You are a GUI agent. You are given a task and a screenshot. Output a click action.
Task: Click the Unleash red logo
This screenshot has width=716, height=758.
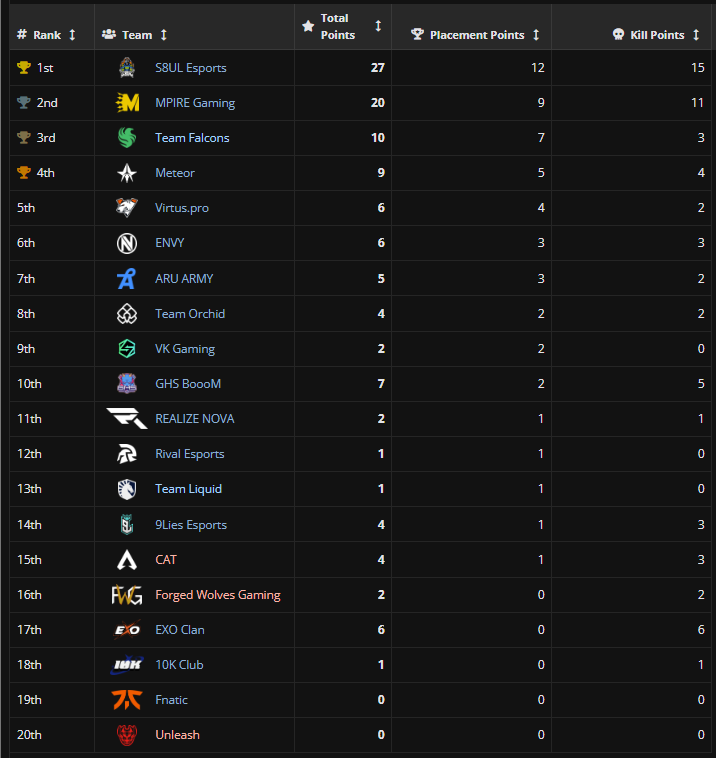(x=127, y=735)
